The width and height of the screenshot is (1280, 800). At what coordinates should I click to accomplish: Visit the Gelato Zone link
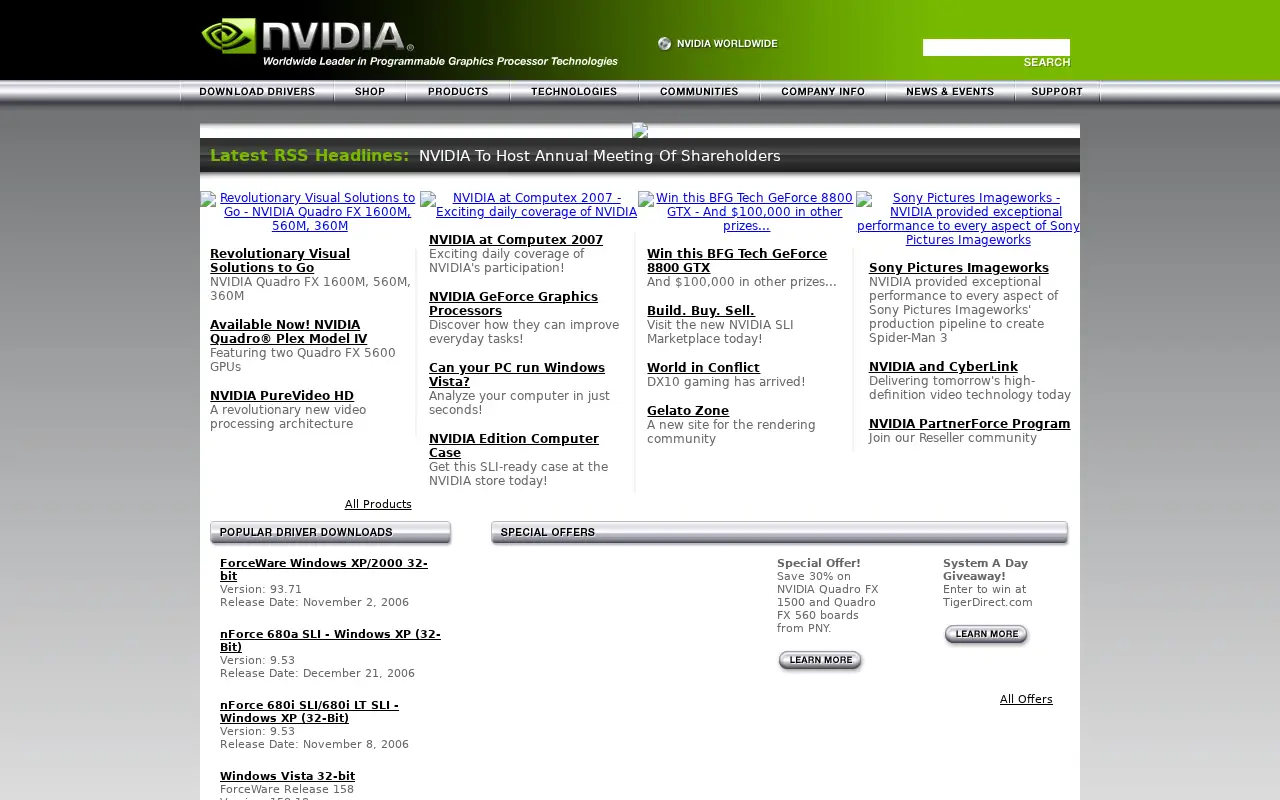click(688, 411)
